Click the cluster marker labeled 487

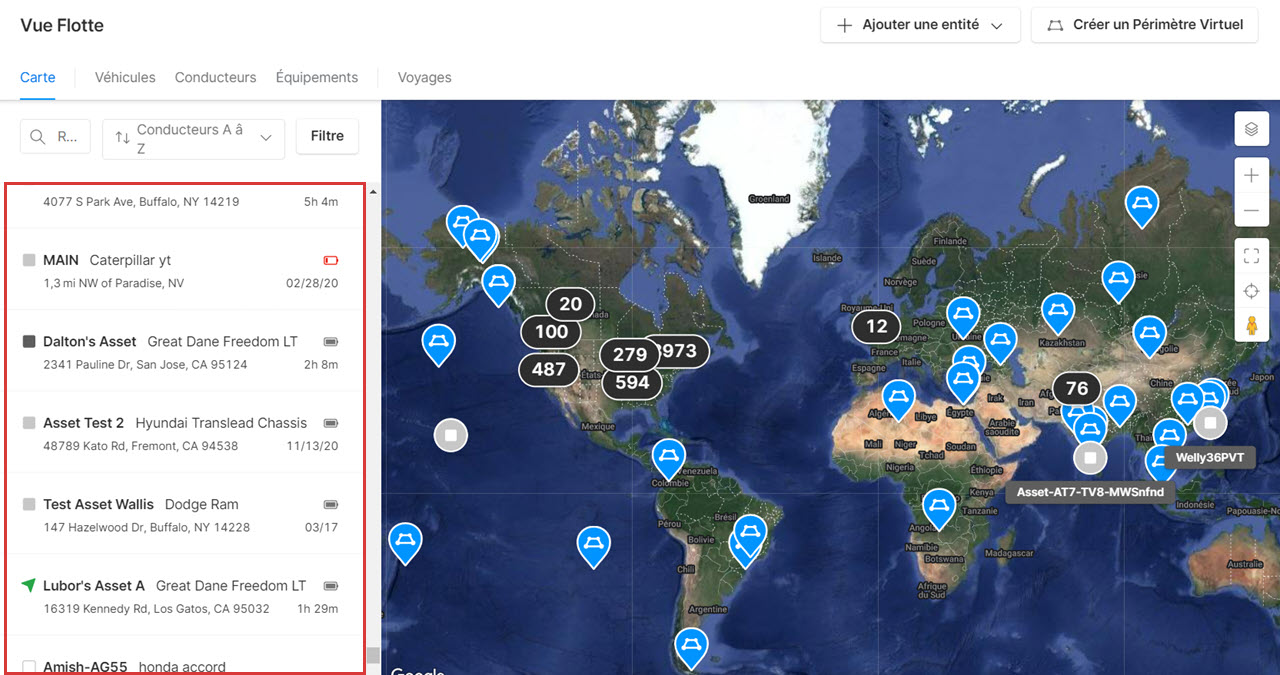pos(548,369)
